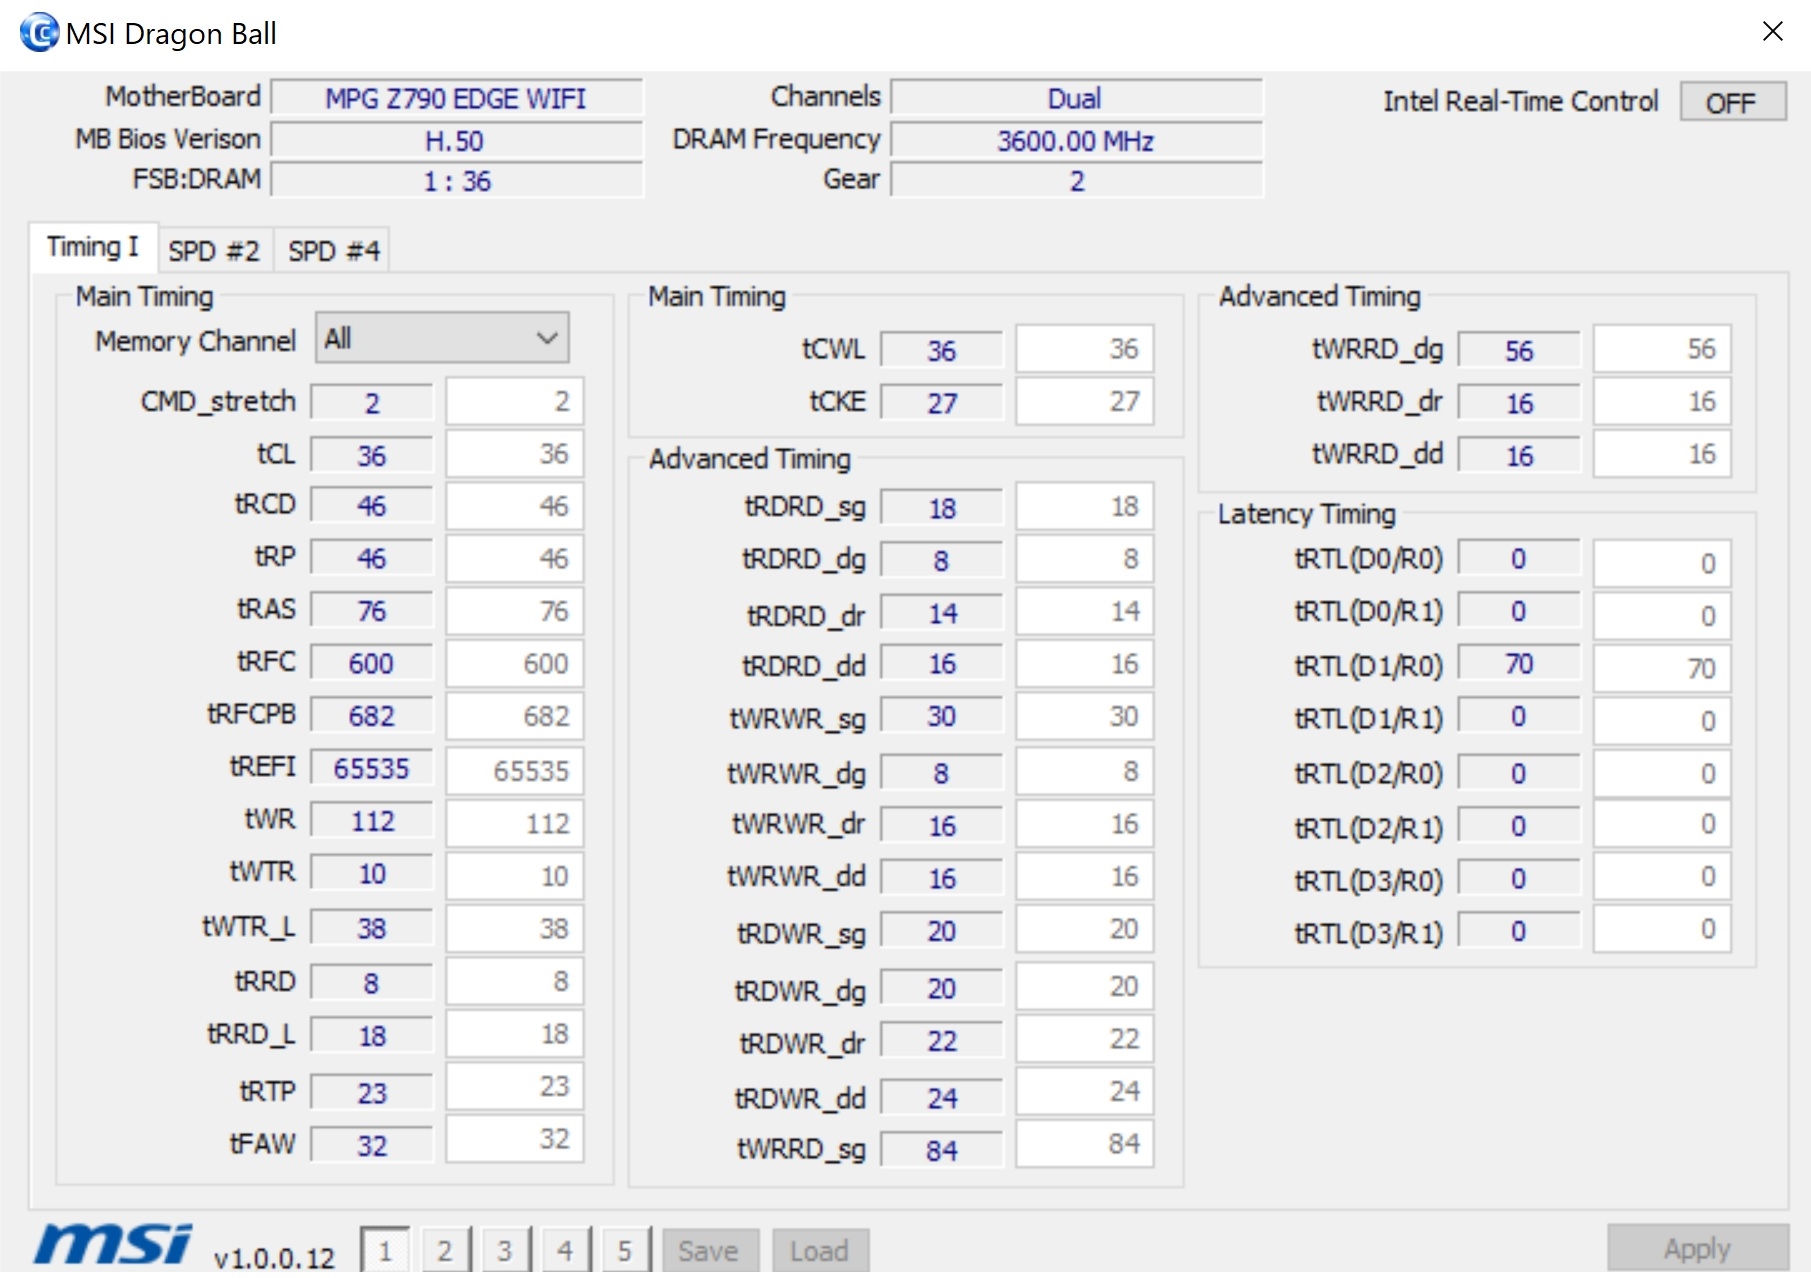Select profile slot 2 button
1811x1278 pixels.
pos(445,1250)
